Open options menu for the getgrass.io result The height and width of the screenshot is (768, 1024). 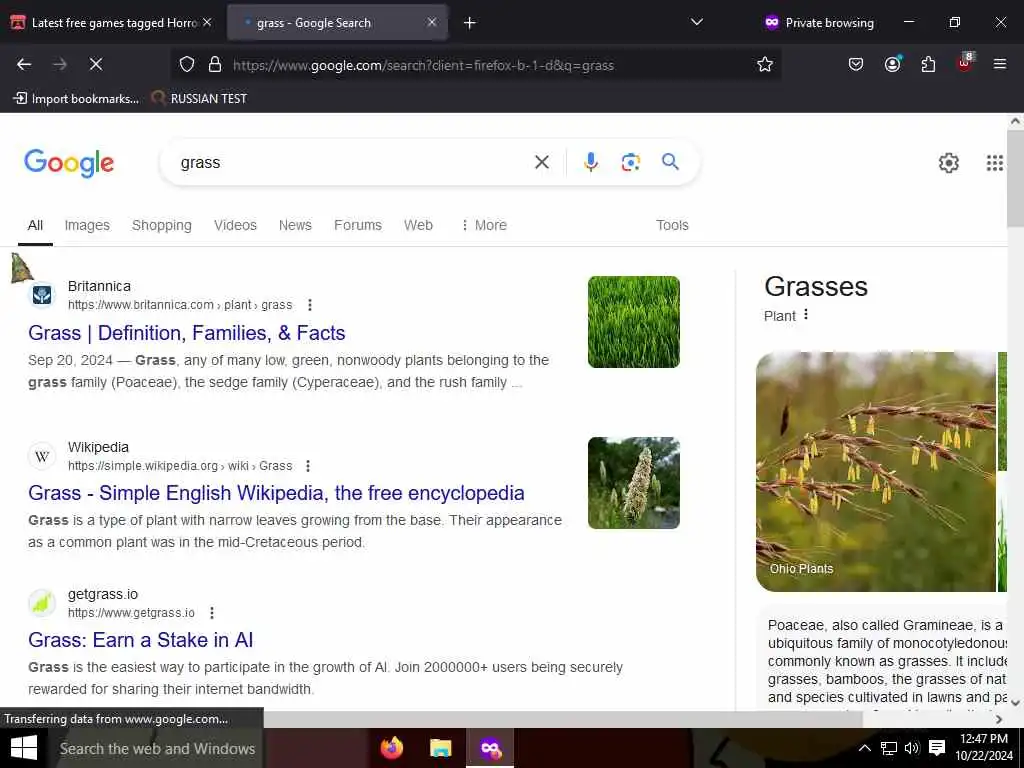point(212,613)
